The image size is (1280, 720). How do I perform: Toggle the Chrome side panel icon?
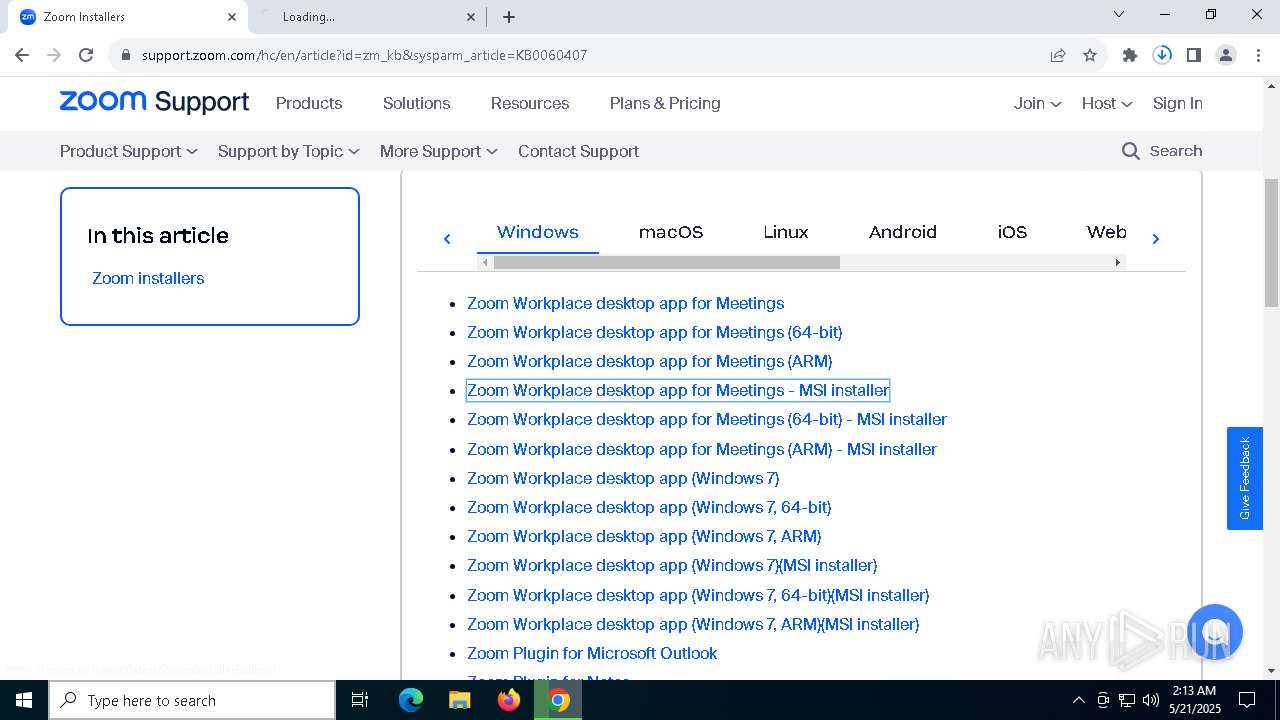1194,55
